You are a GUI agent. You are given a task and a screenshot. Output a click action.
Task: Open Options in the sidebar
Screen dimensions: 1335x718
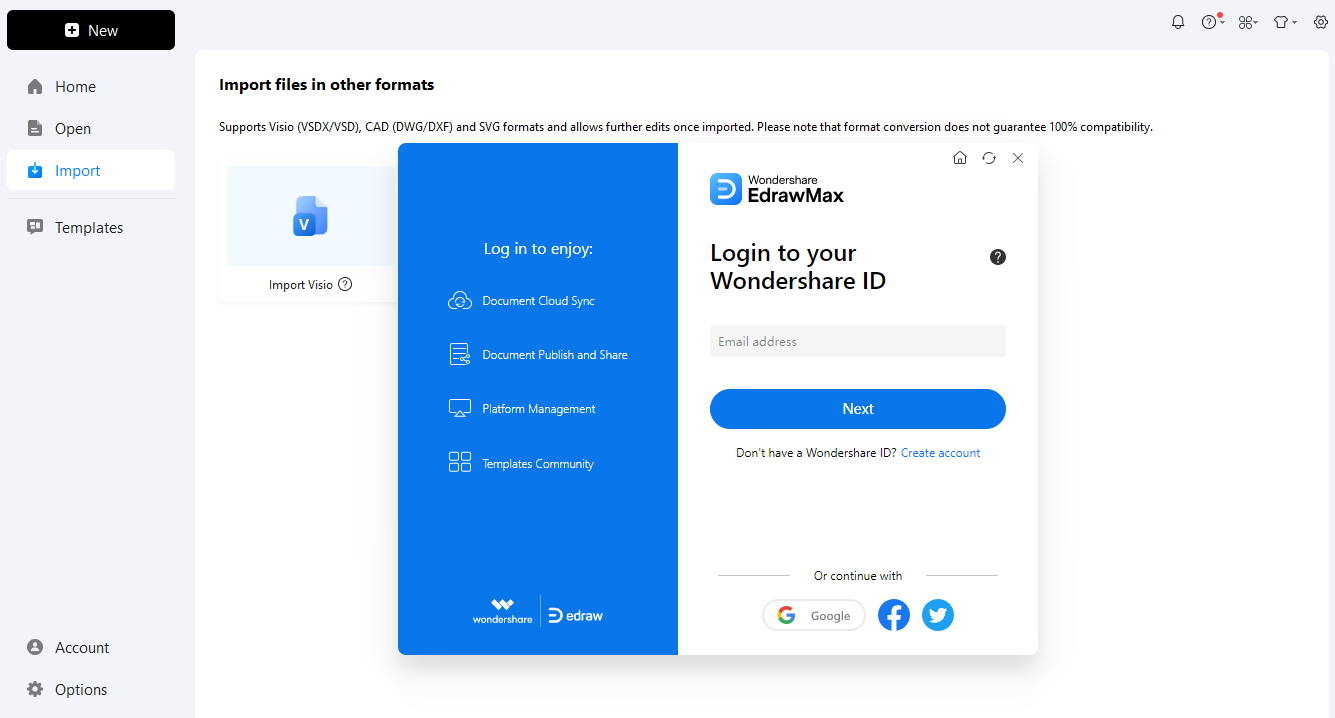coord(91,690)
